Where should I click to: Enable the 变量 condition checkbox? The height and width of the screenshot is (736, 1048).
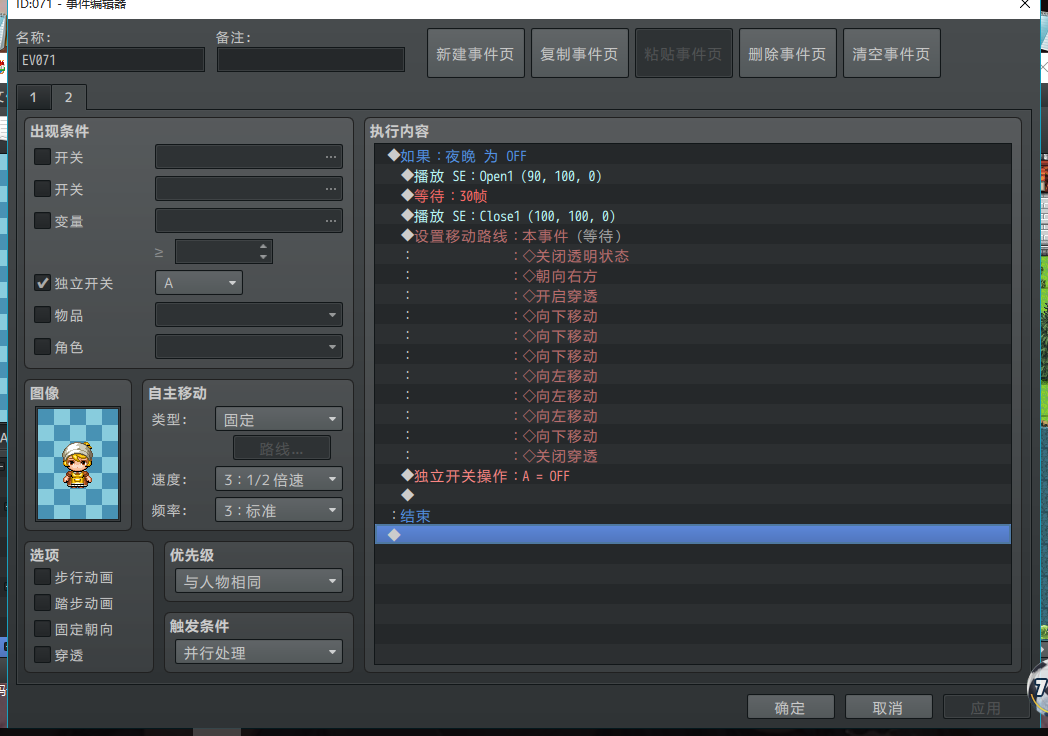click(x=42, y=221)
